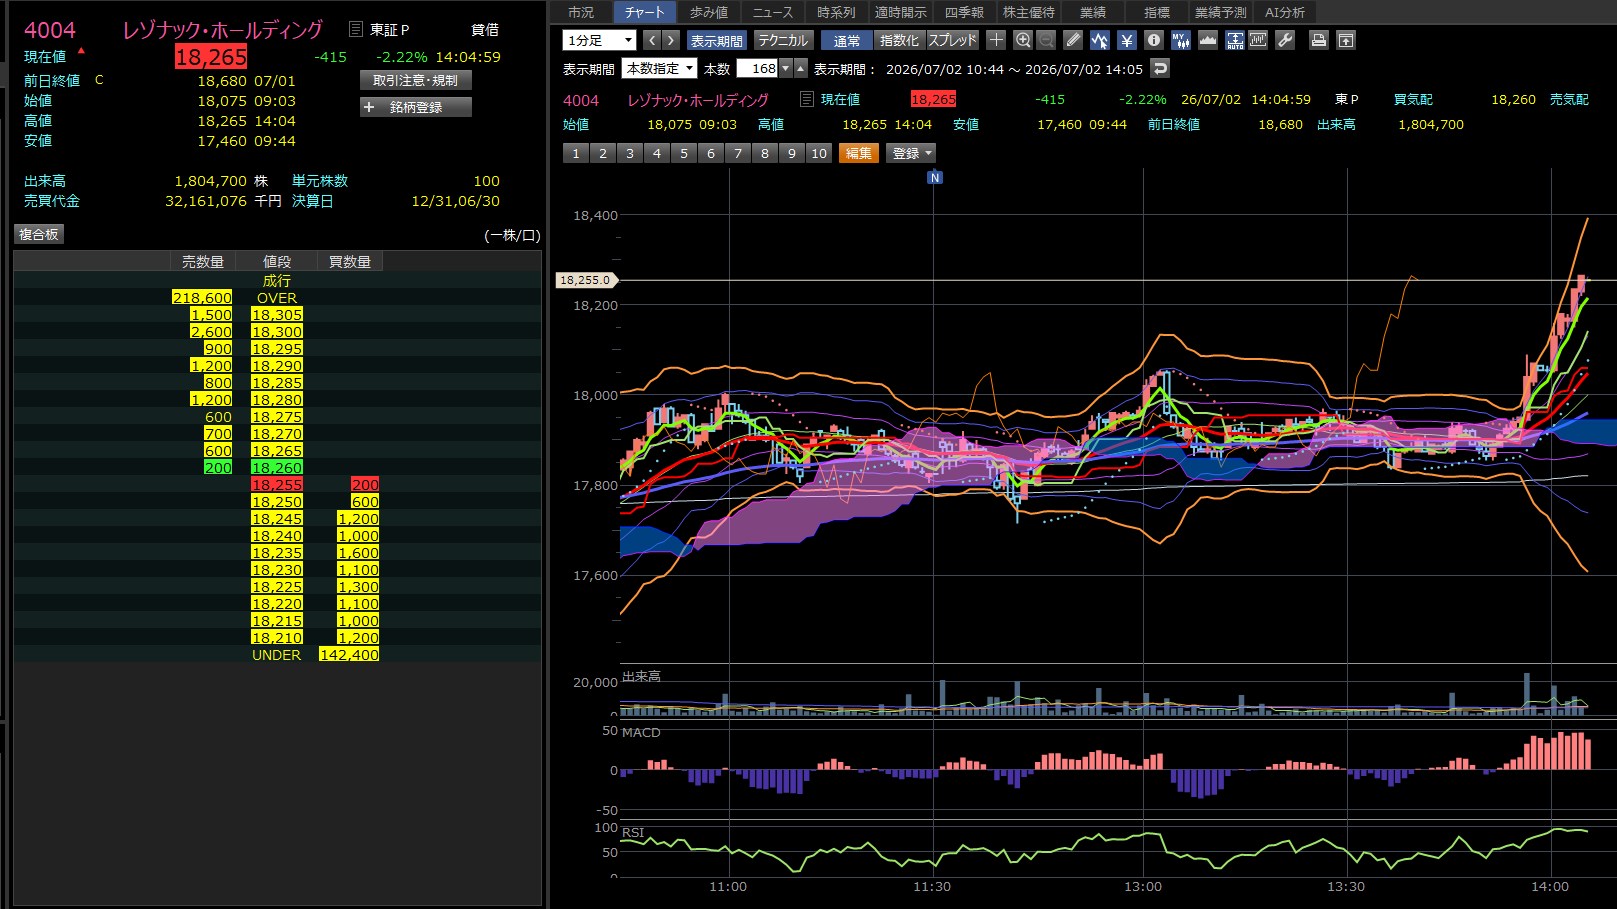The image size is (1617, 909).
Task: Open the chart information icon
Action: point(1154,40)
